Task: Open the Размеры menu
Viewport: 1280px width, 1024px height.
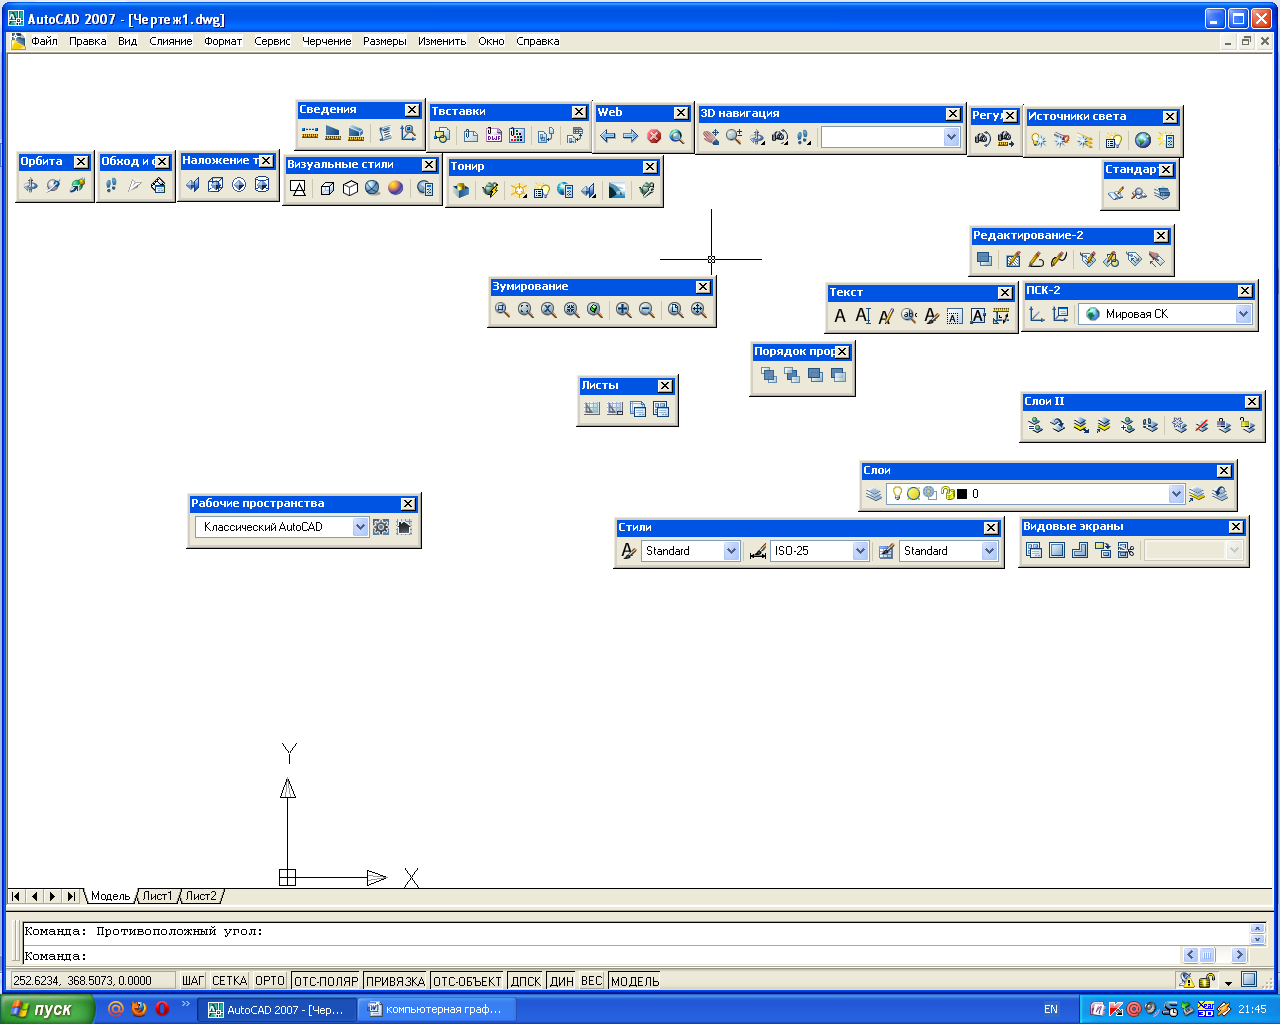Action: tap(385, 41)
